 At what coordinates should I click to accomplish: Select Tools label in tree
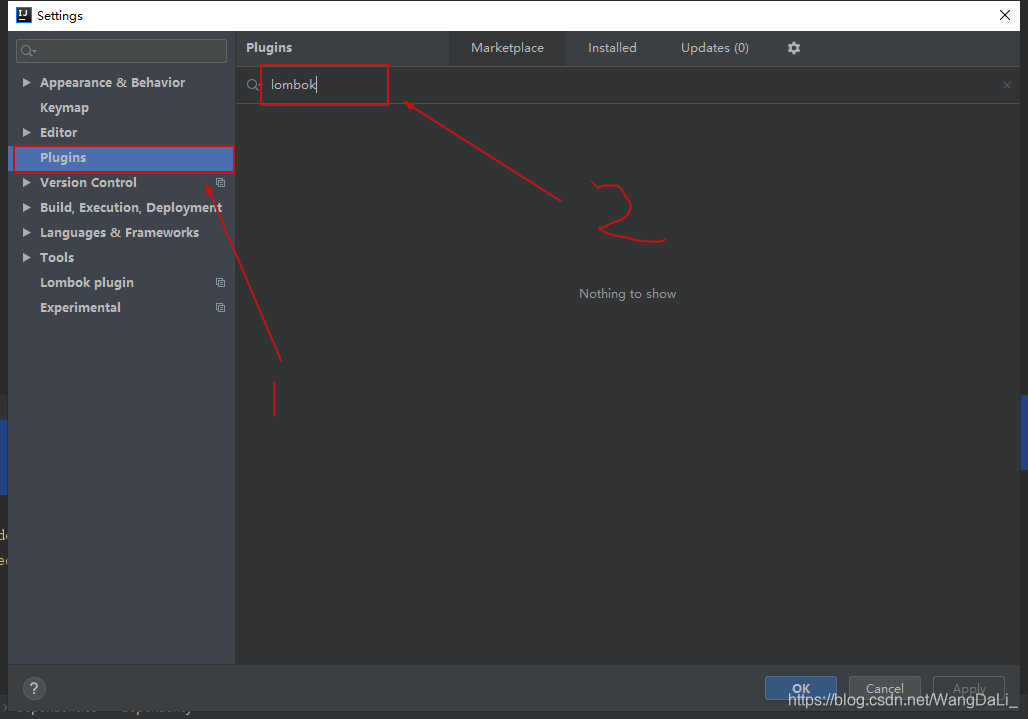57,258
